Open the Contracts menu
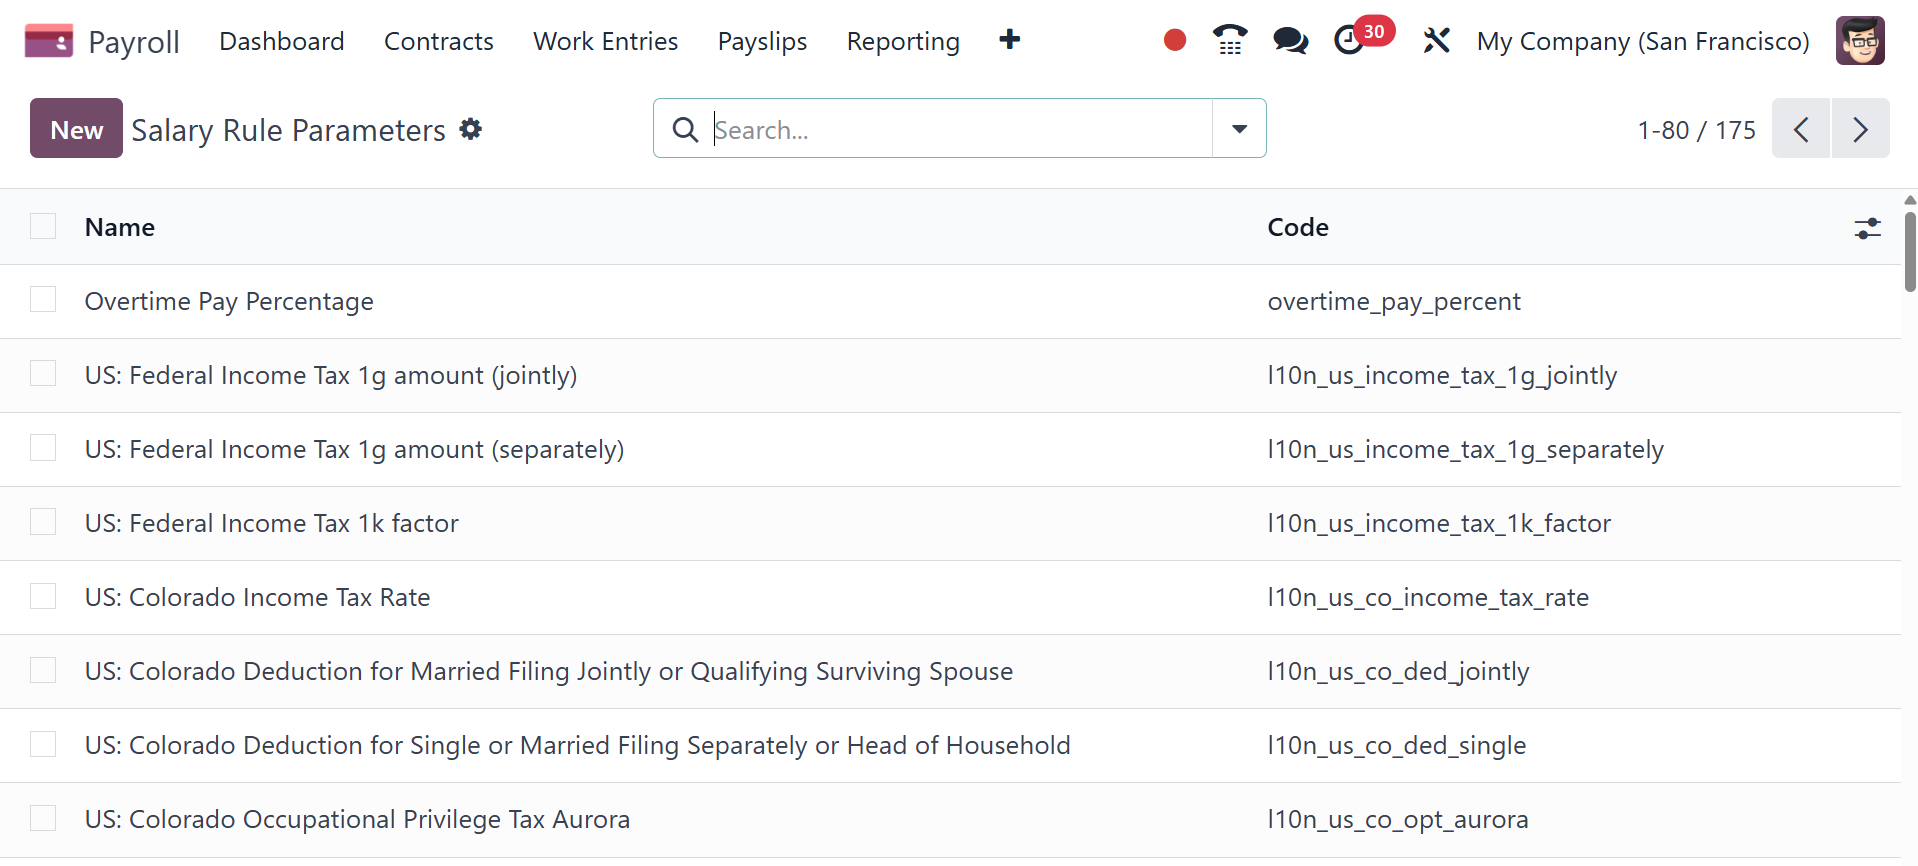Screen dimensions: 1918x866 click(x=438, y=41)
